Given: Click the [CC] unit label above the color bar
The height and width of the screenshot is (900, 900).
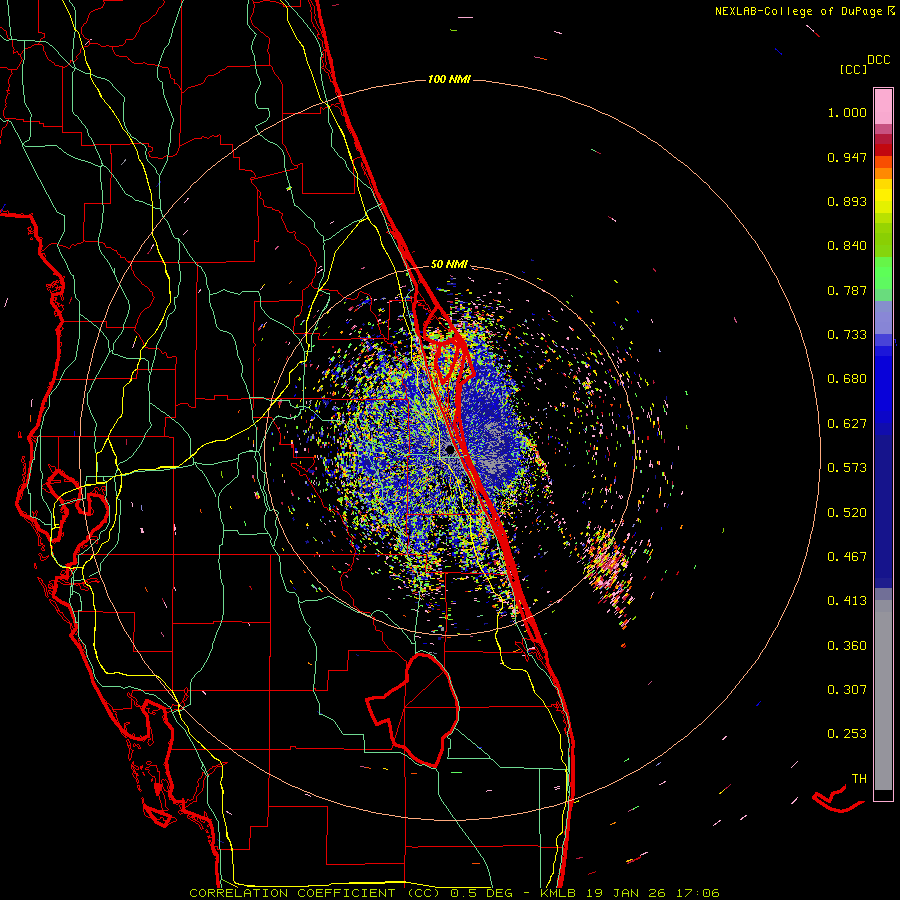Looking at the screenshot, I should point(853,69).
